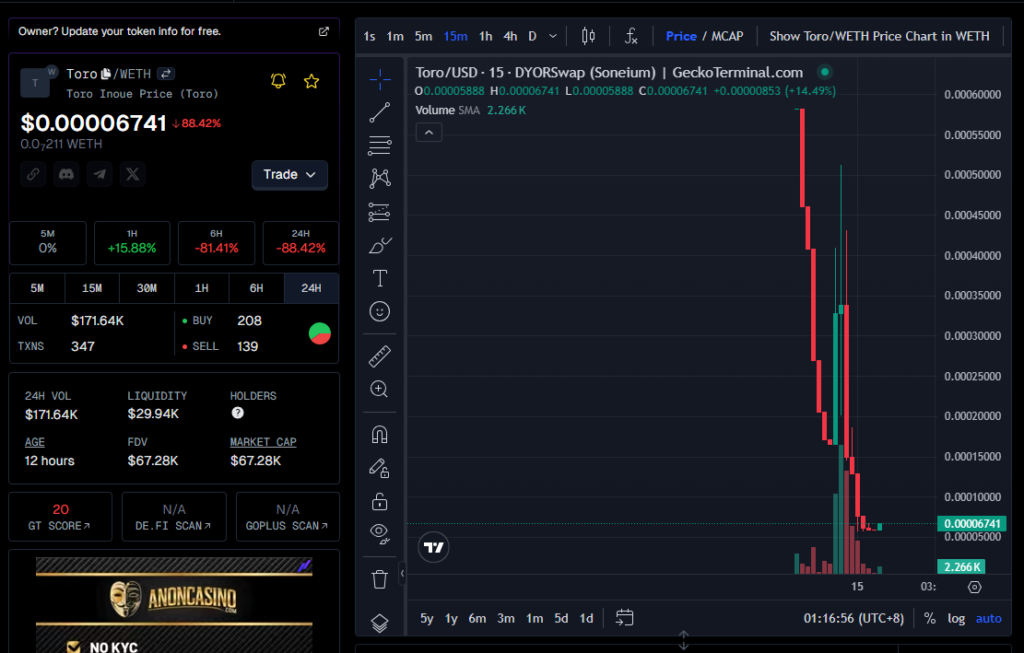Open the emoji icons tool
1024x653 pixels.
[379, 311]
